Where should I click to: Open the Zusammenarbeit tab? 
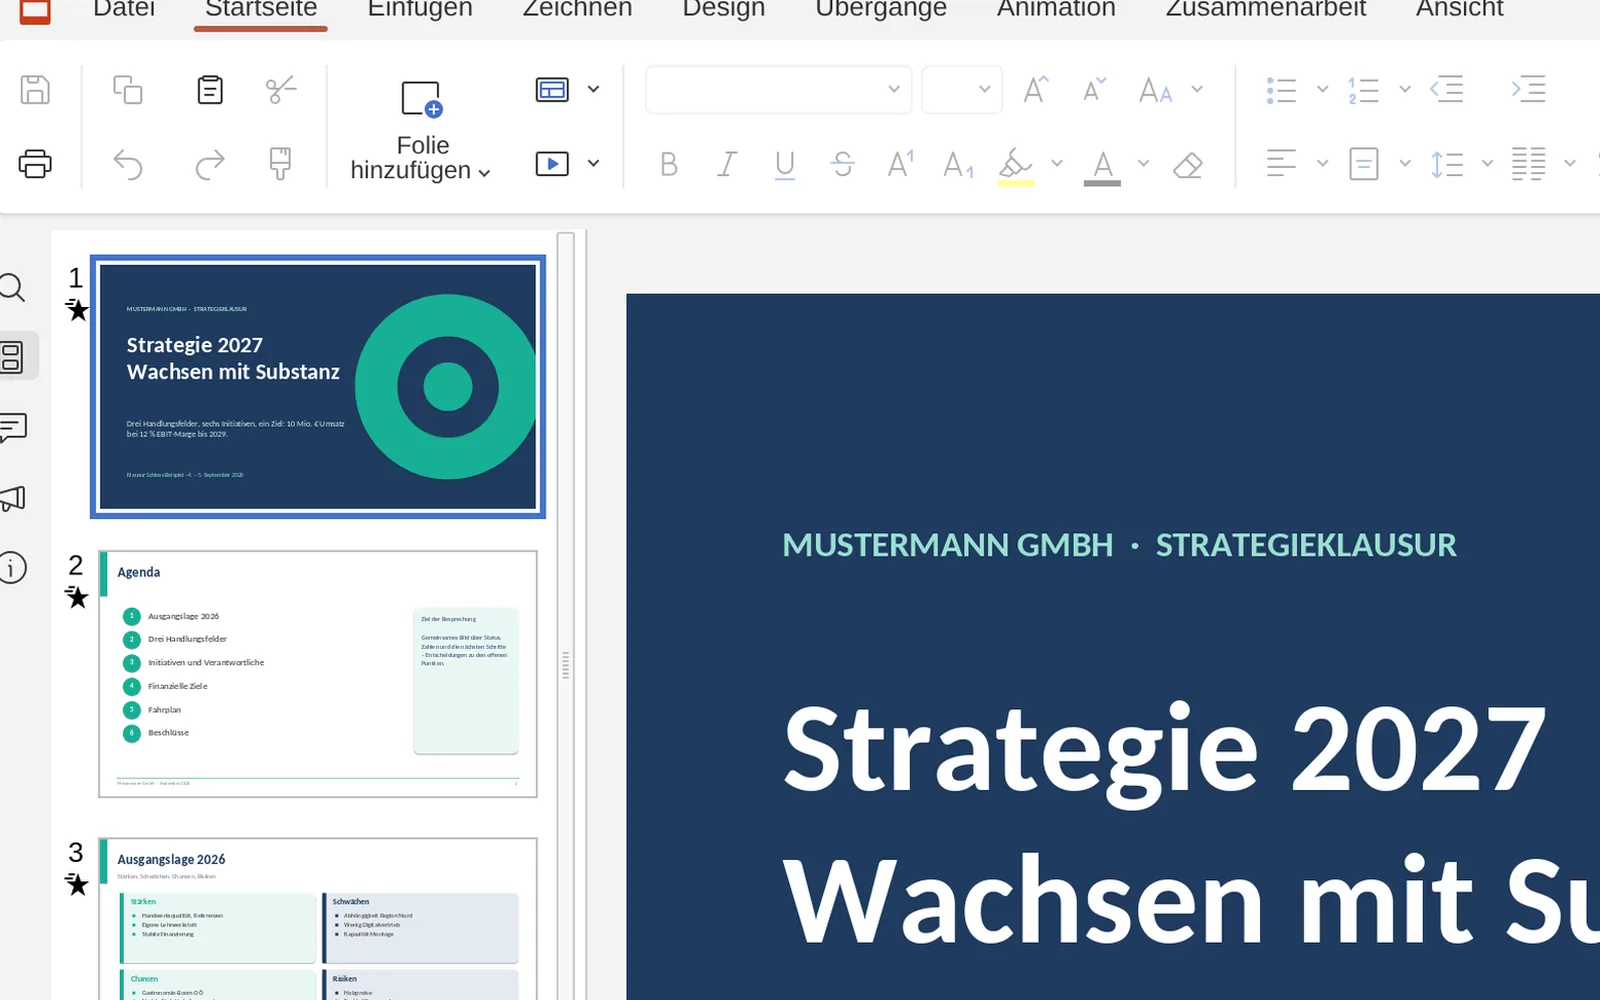[x=1266, y=9]
